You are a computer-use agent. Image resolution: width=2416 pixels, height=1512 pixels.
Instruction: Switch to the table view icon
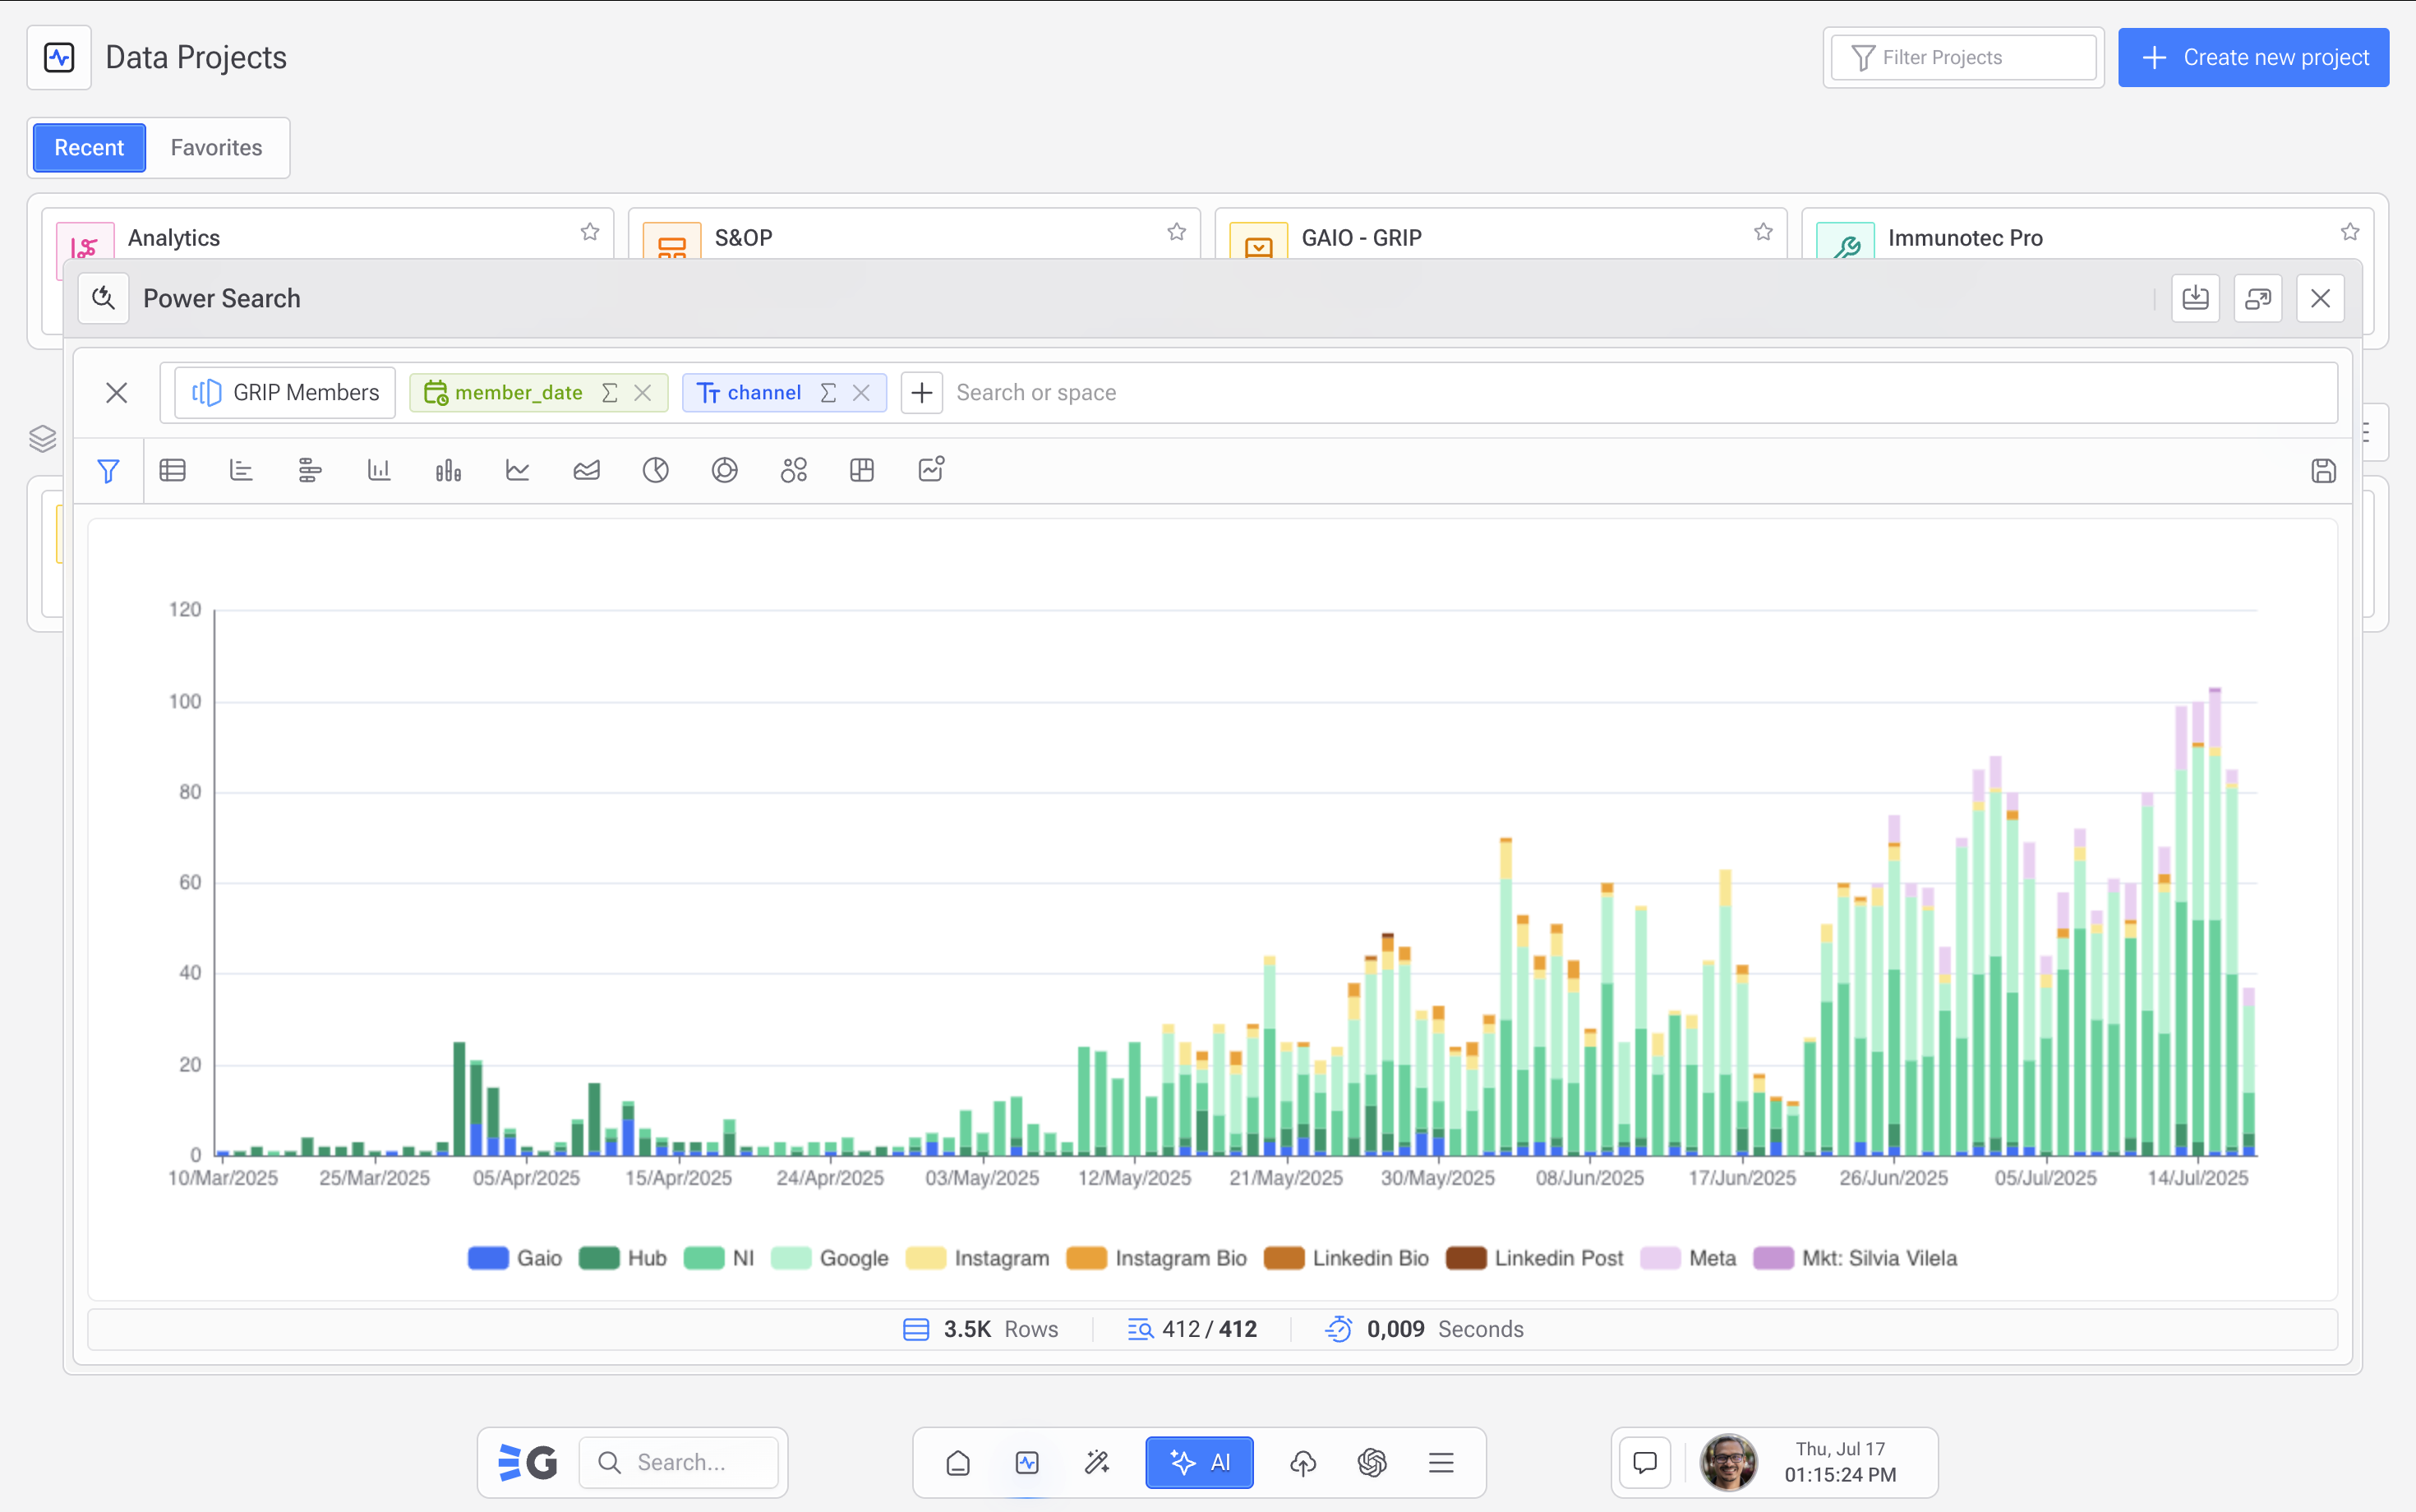[173, 470]
